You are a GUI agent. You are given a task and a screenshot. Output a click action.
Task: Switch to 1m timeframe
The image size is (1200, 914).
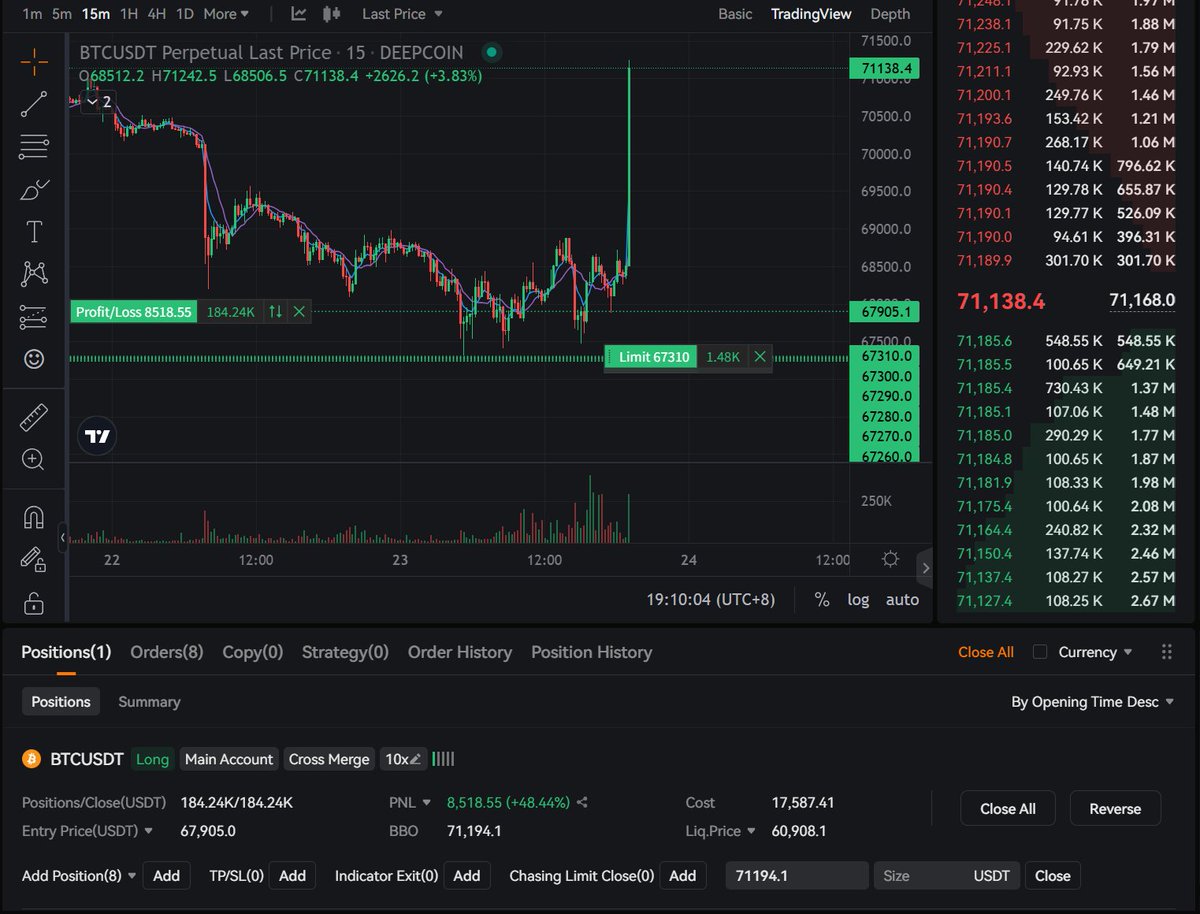[x=32, y=14]
